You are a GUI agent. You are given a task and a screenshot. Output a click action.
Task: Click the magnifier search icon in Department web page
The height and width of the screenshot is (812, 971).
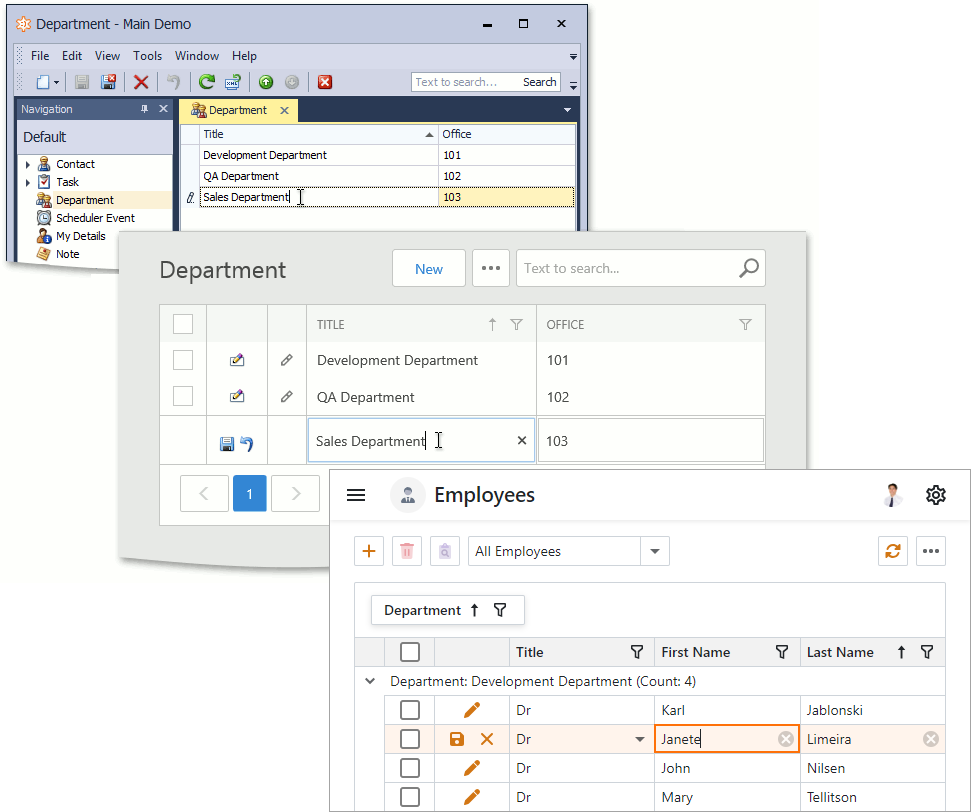[x=749, y=268]
